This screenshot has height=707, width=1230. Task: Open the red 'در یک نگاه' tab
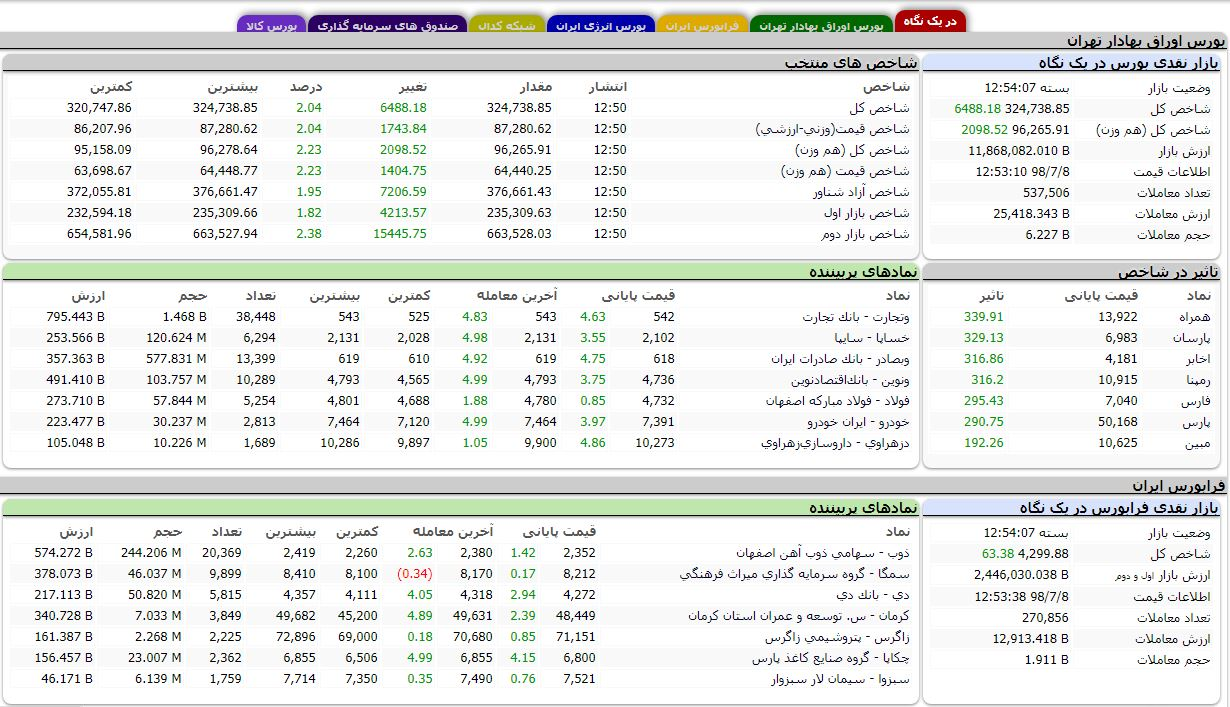click(930, 21)
